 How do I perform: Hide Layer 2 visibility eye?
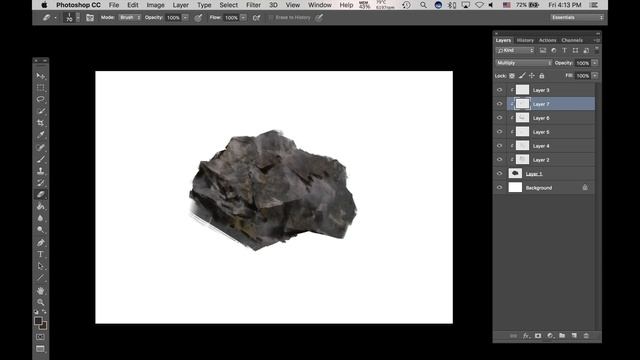(500, 159)
